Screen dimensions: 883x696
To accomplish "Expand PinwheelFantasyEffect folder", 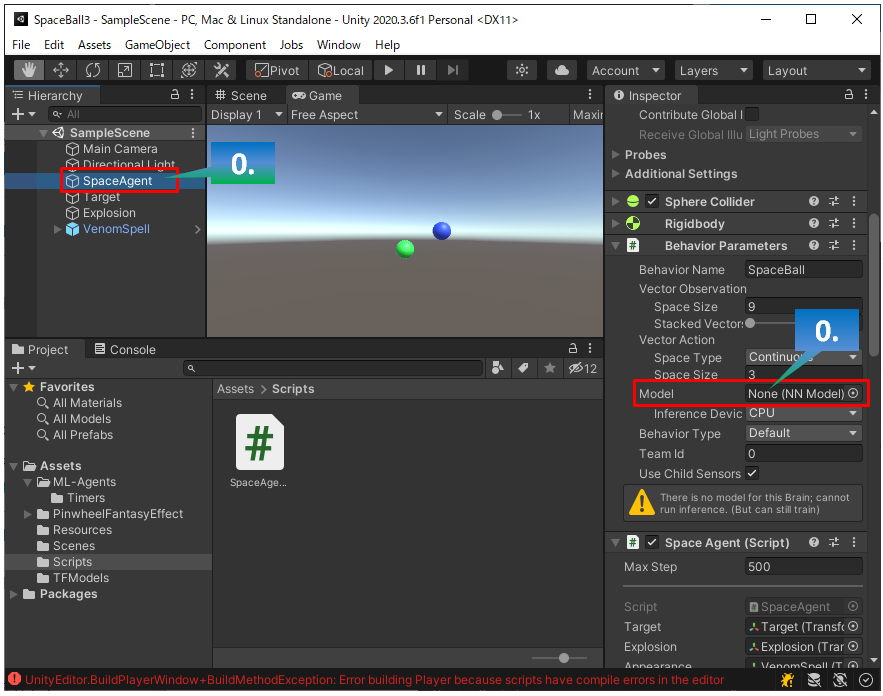I will 27,514.
